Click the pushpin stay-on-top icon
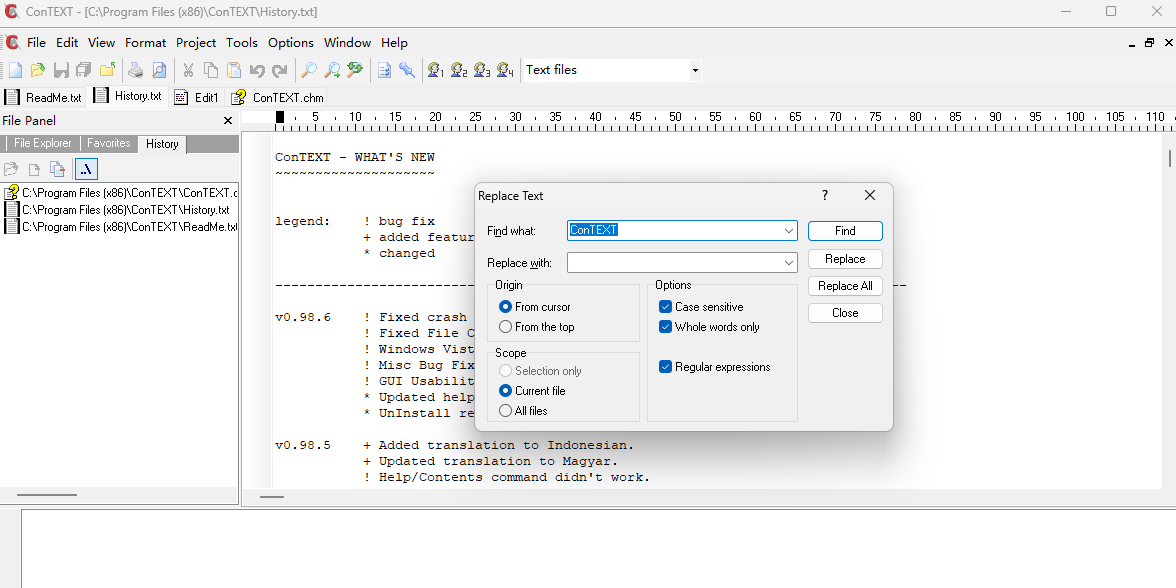1176x588 pixels. pos(406,70)
